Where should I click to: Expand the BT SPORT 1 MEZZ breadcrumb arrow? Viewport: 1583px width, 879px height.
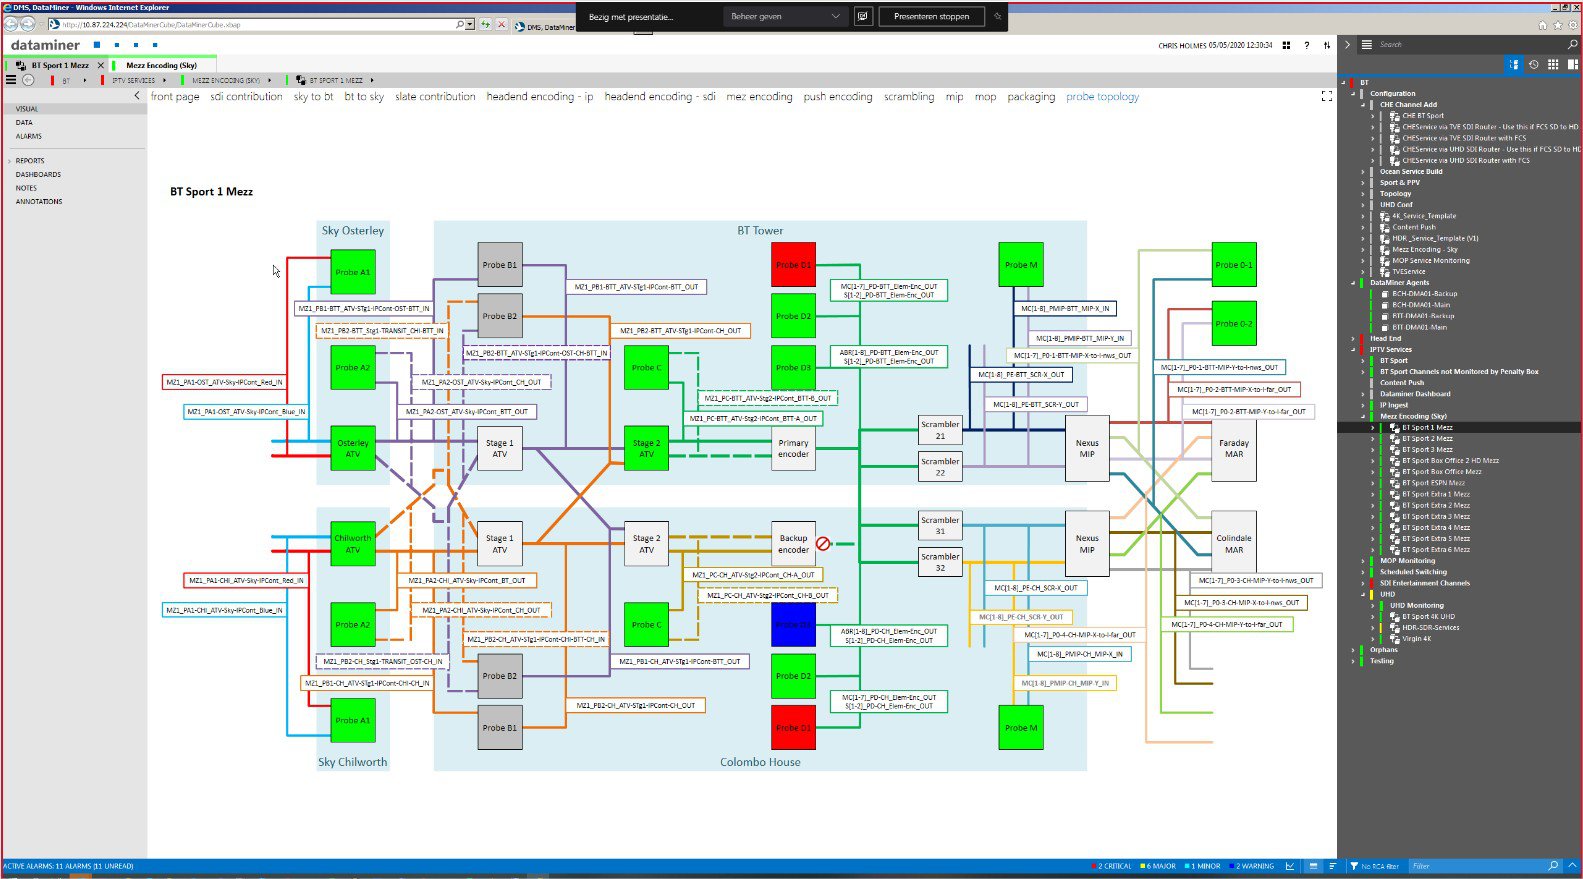click(x=372, y=80)
